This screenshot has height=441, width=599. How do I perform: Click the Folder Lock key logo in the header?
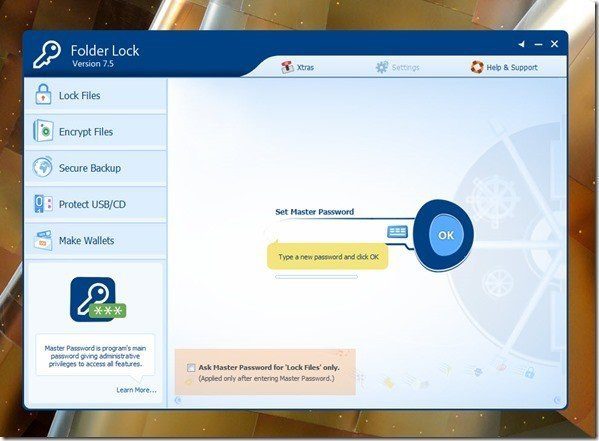47,55
